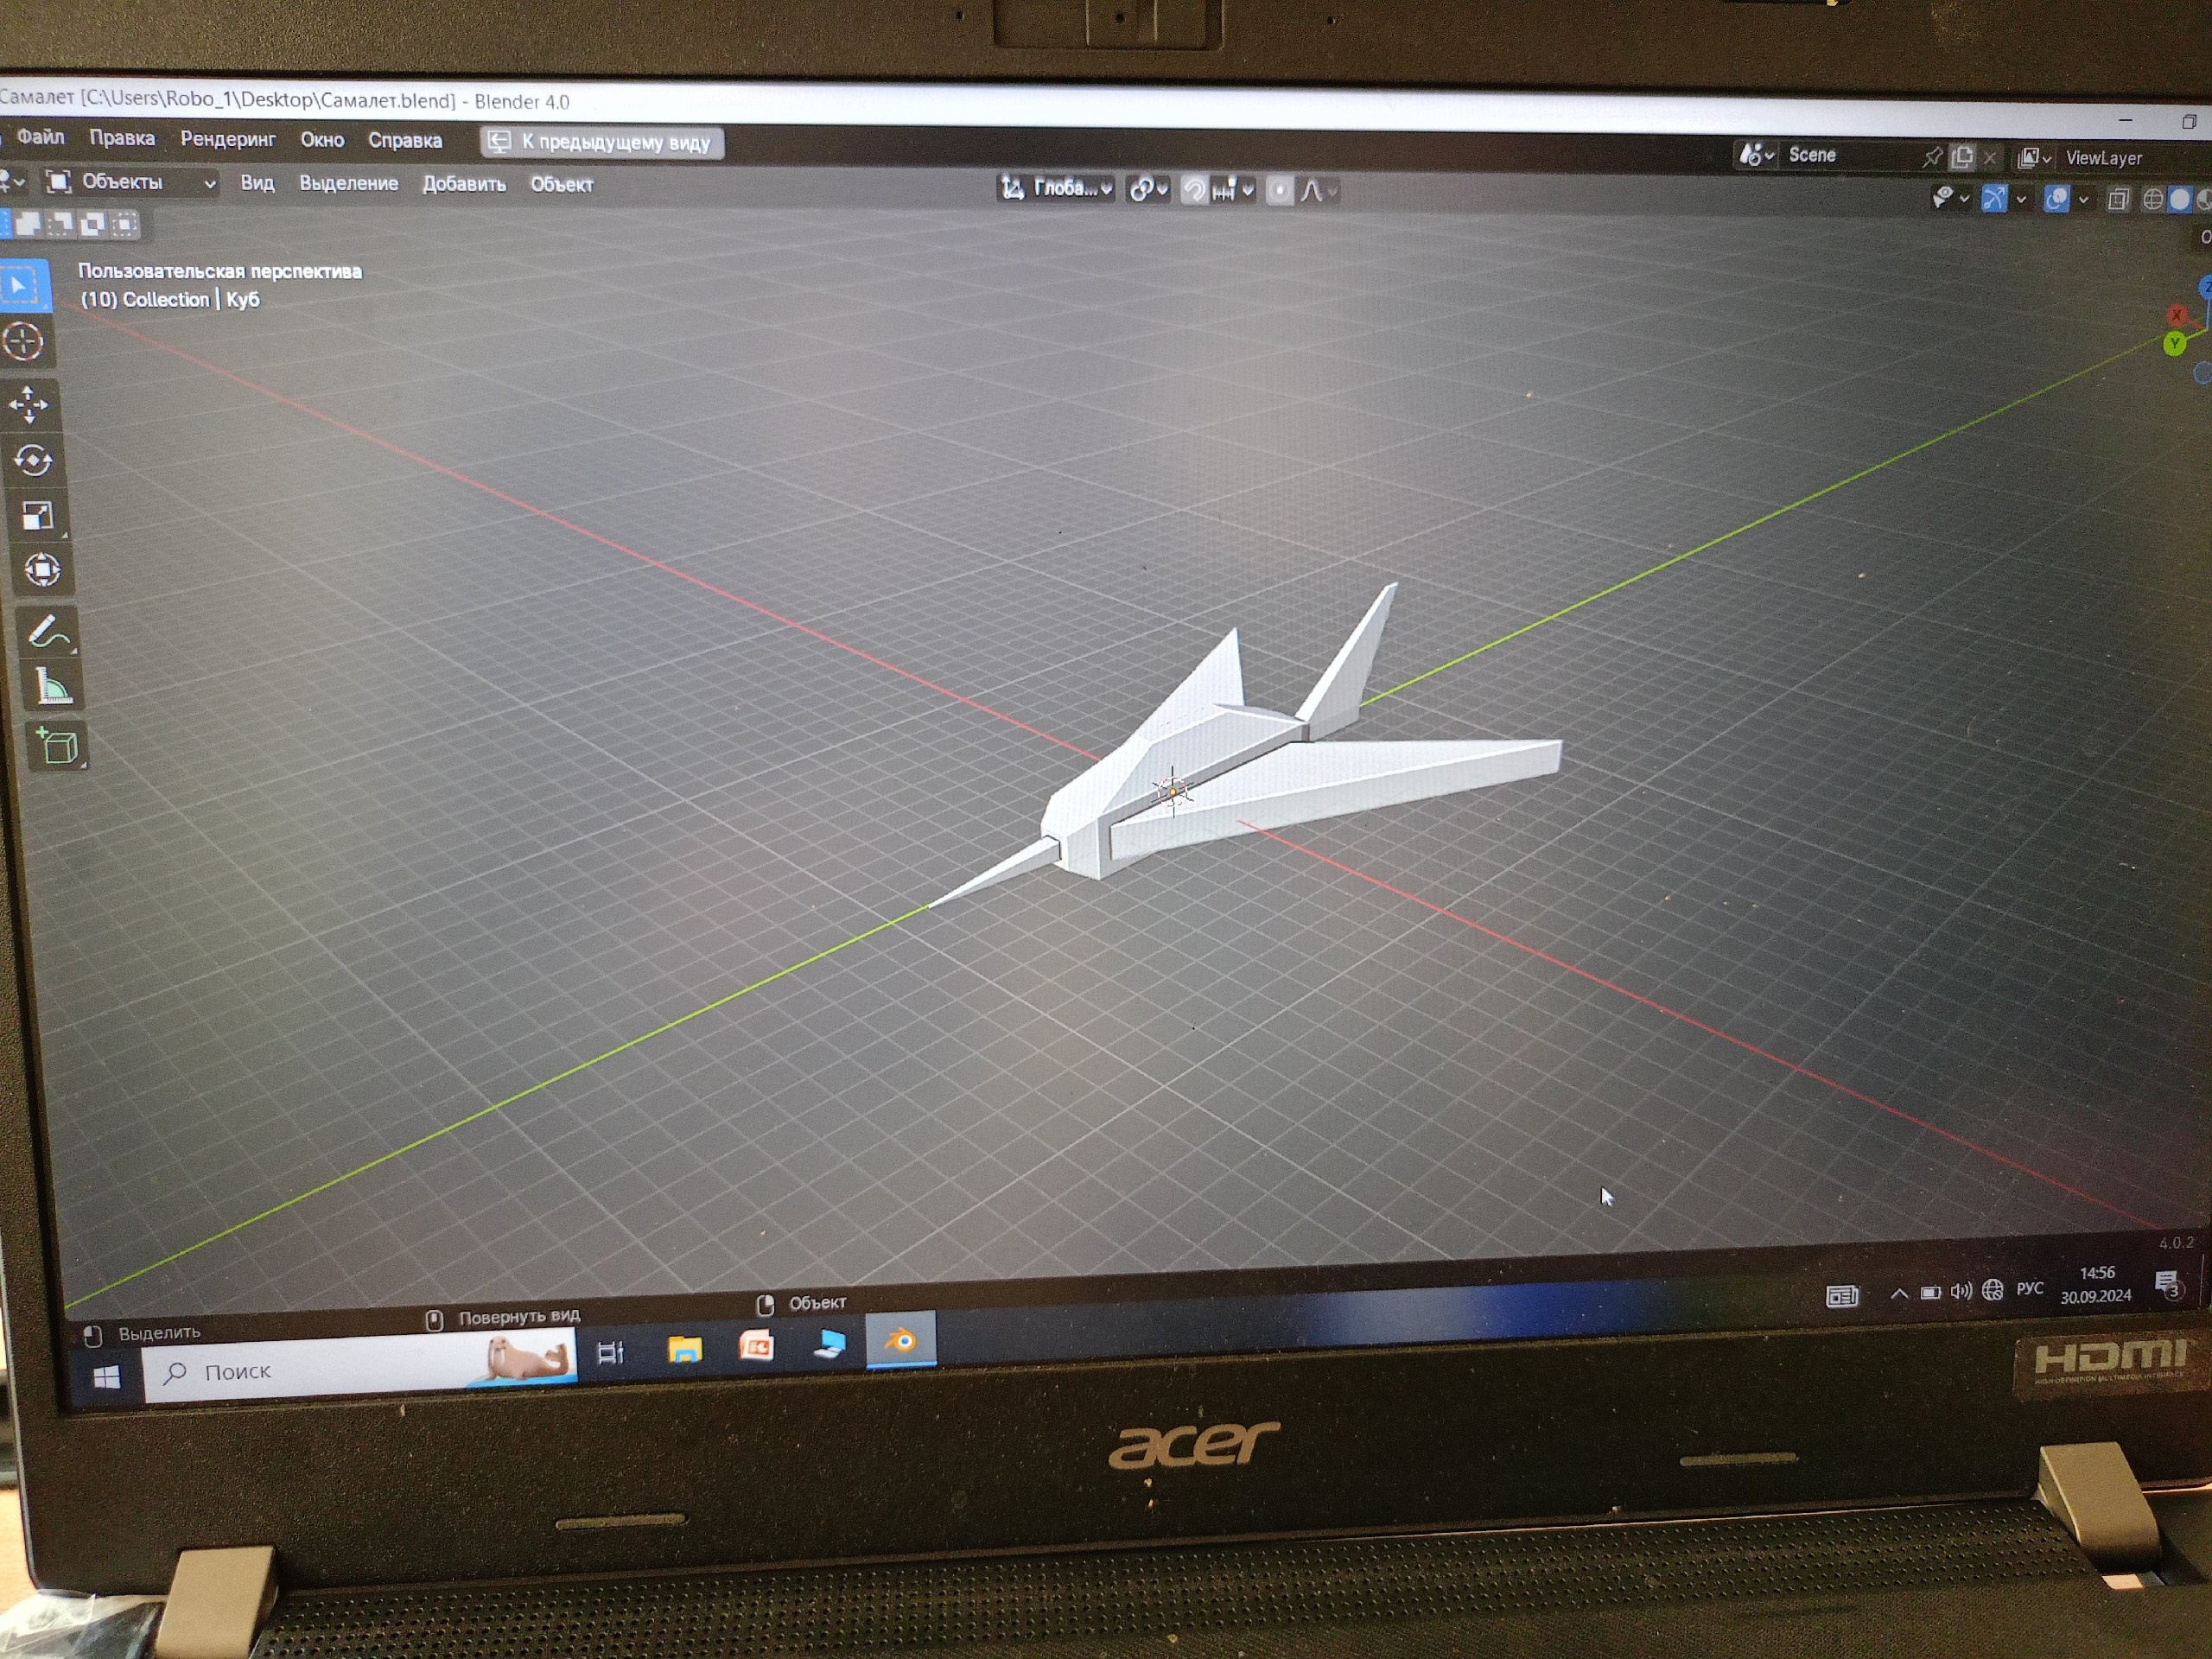
Task: Open proportional falloff curve dropdown
Action: coord(1318,190)
